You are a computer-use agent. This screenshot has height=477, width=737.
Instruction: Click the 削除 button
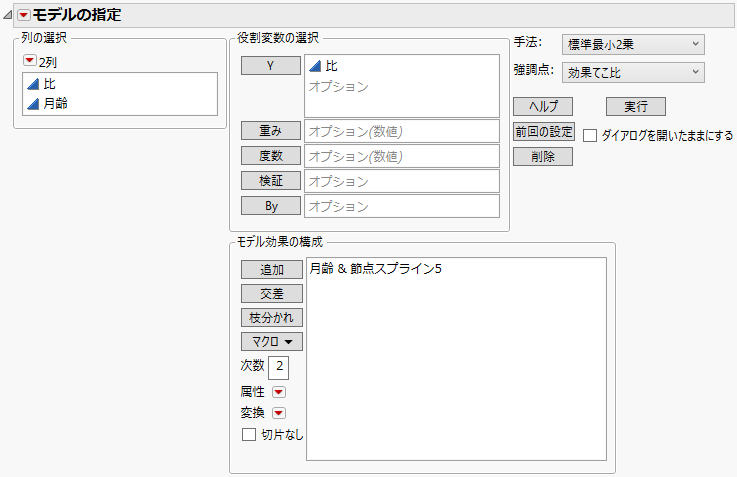543,156
